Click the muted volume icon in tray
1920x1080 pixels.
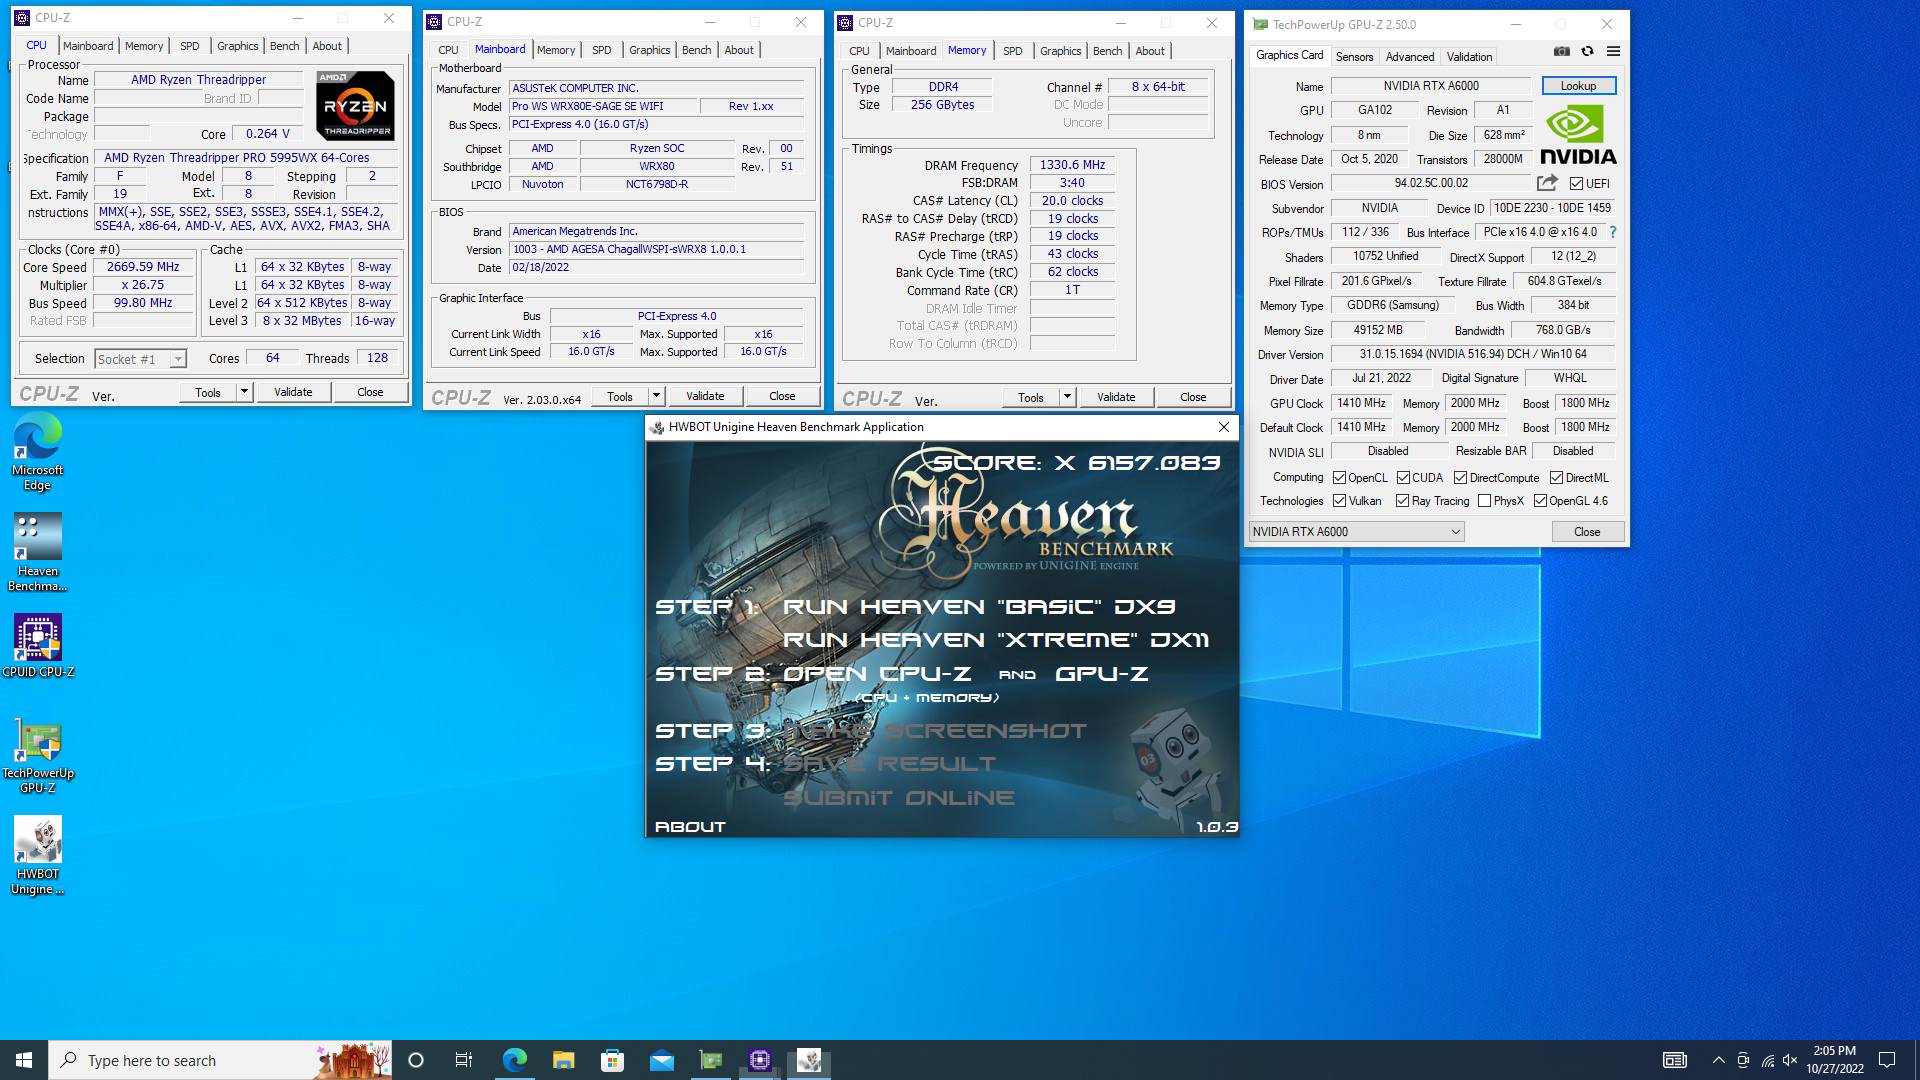[x=1790, y=1060]
